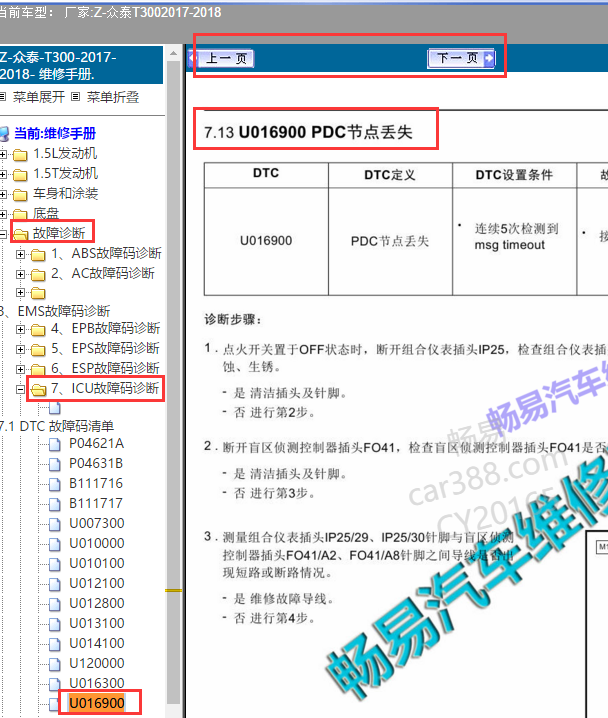Image resolution: width=608 pixels, height=718 pixels.
Task: Open the B111717 fault code page
Action: 96,504
